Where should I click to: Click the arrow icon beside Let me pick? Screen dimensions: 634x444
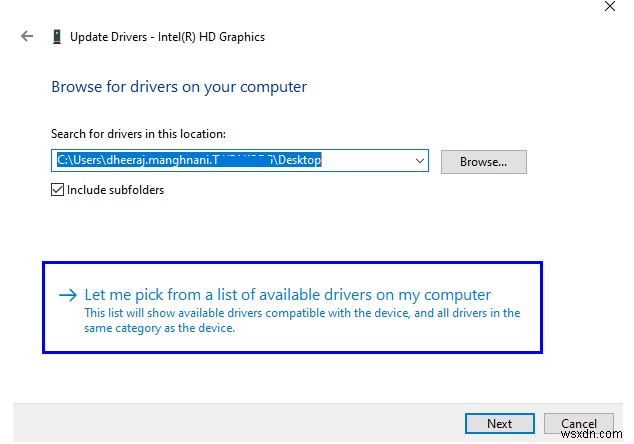point(68,295)
